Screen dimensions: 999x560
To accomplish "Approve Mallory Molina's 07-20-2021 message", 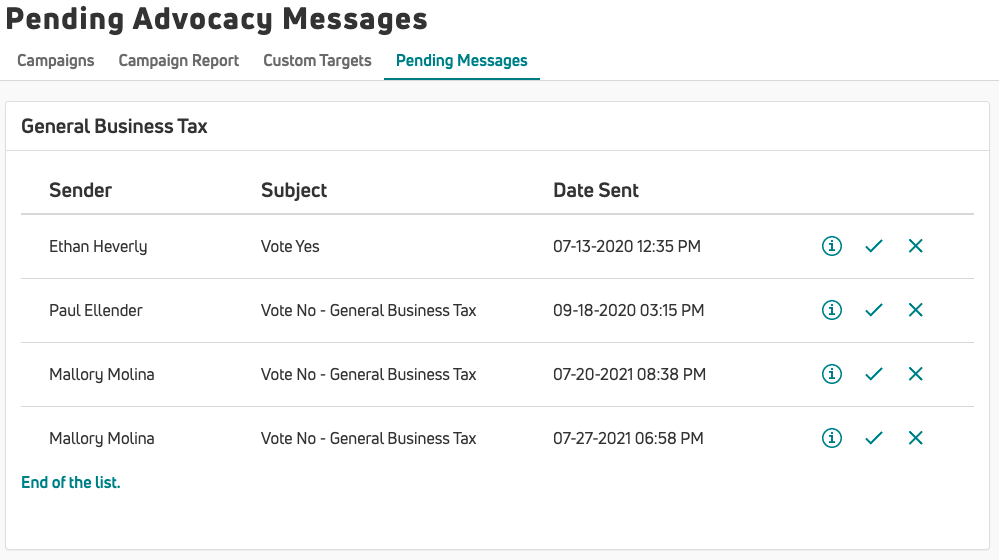I will pos(874,374).
